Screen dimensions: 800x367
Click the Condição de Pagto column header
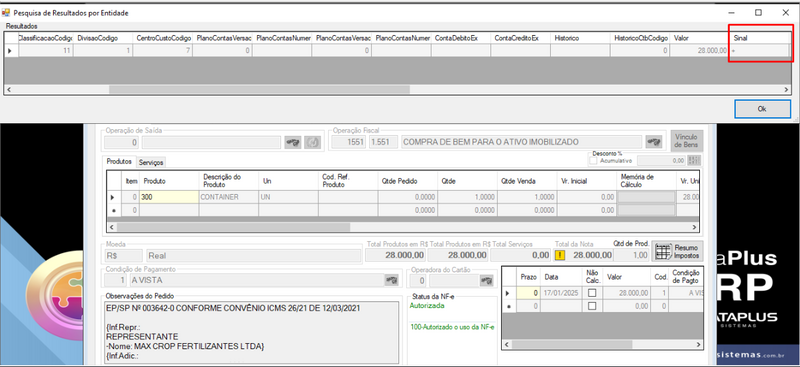685,277
